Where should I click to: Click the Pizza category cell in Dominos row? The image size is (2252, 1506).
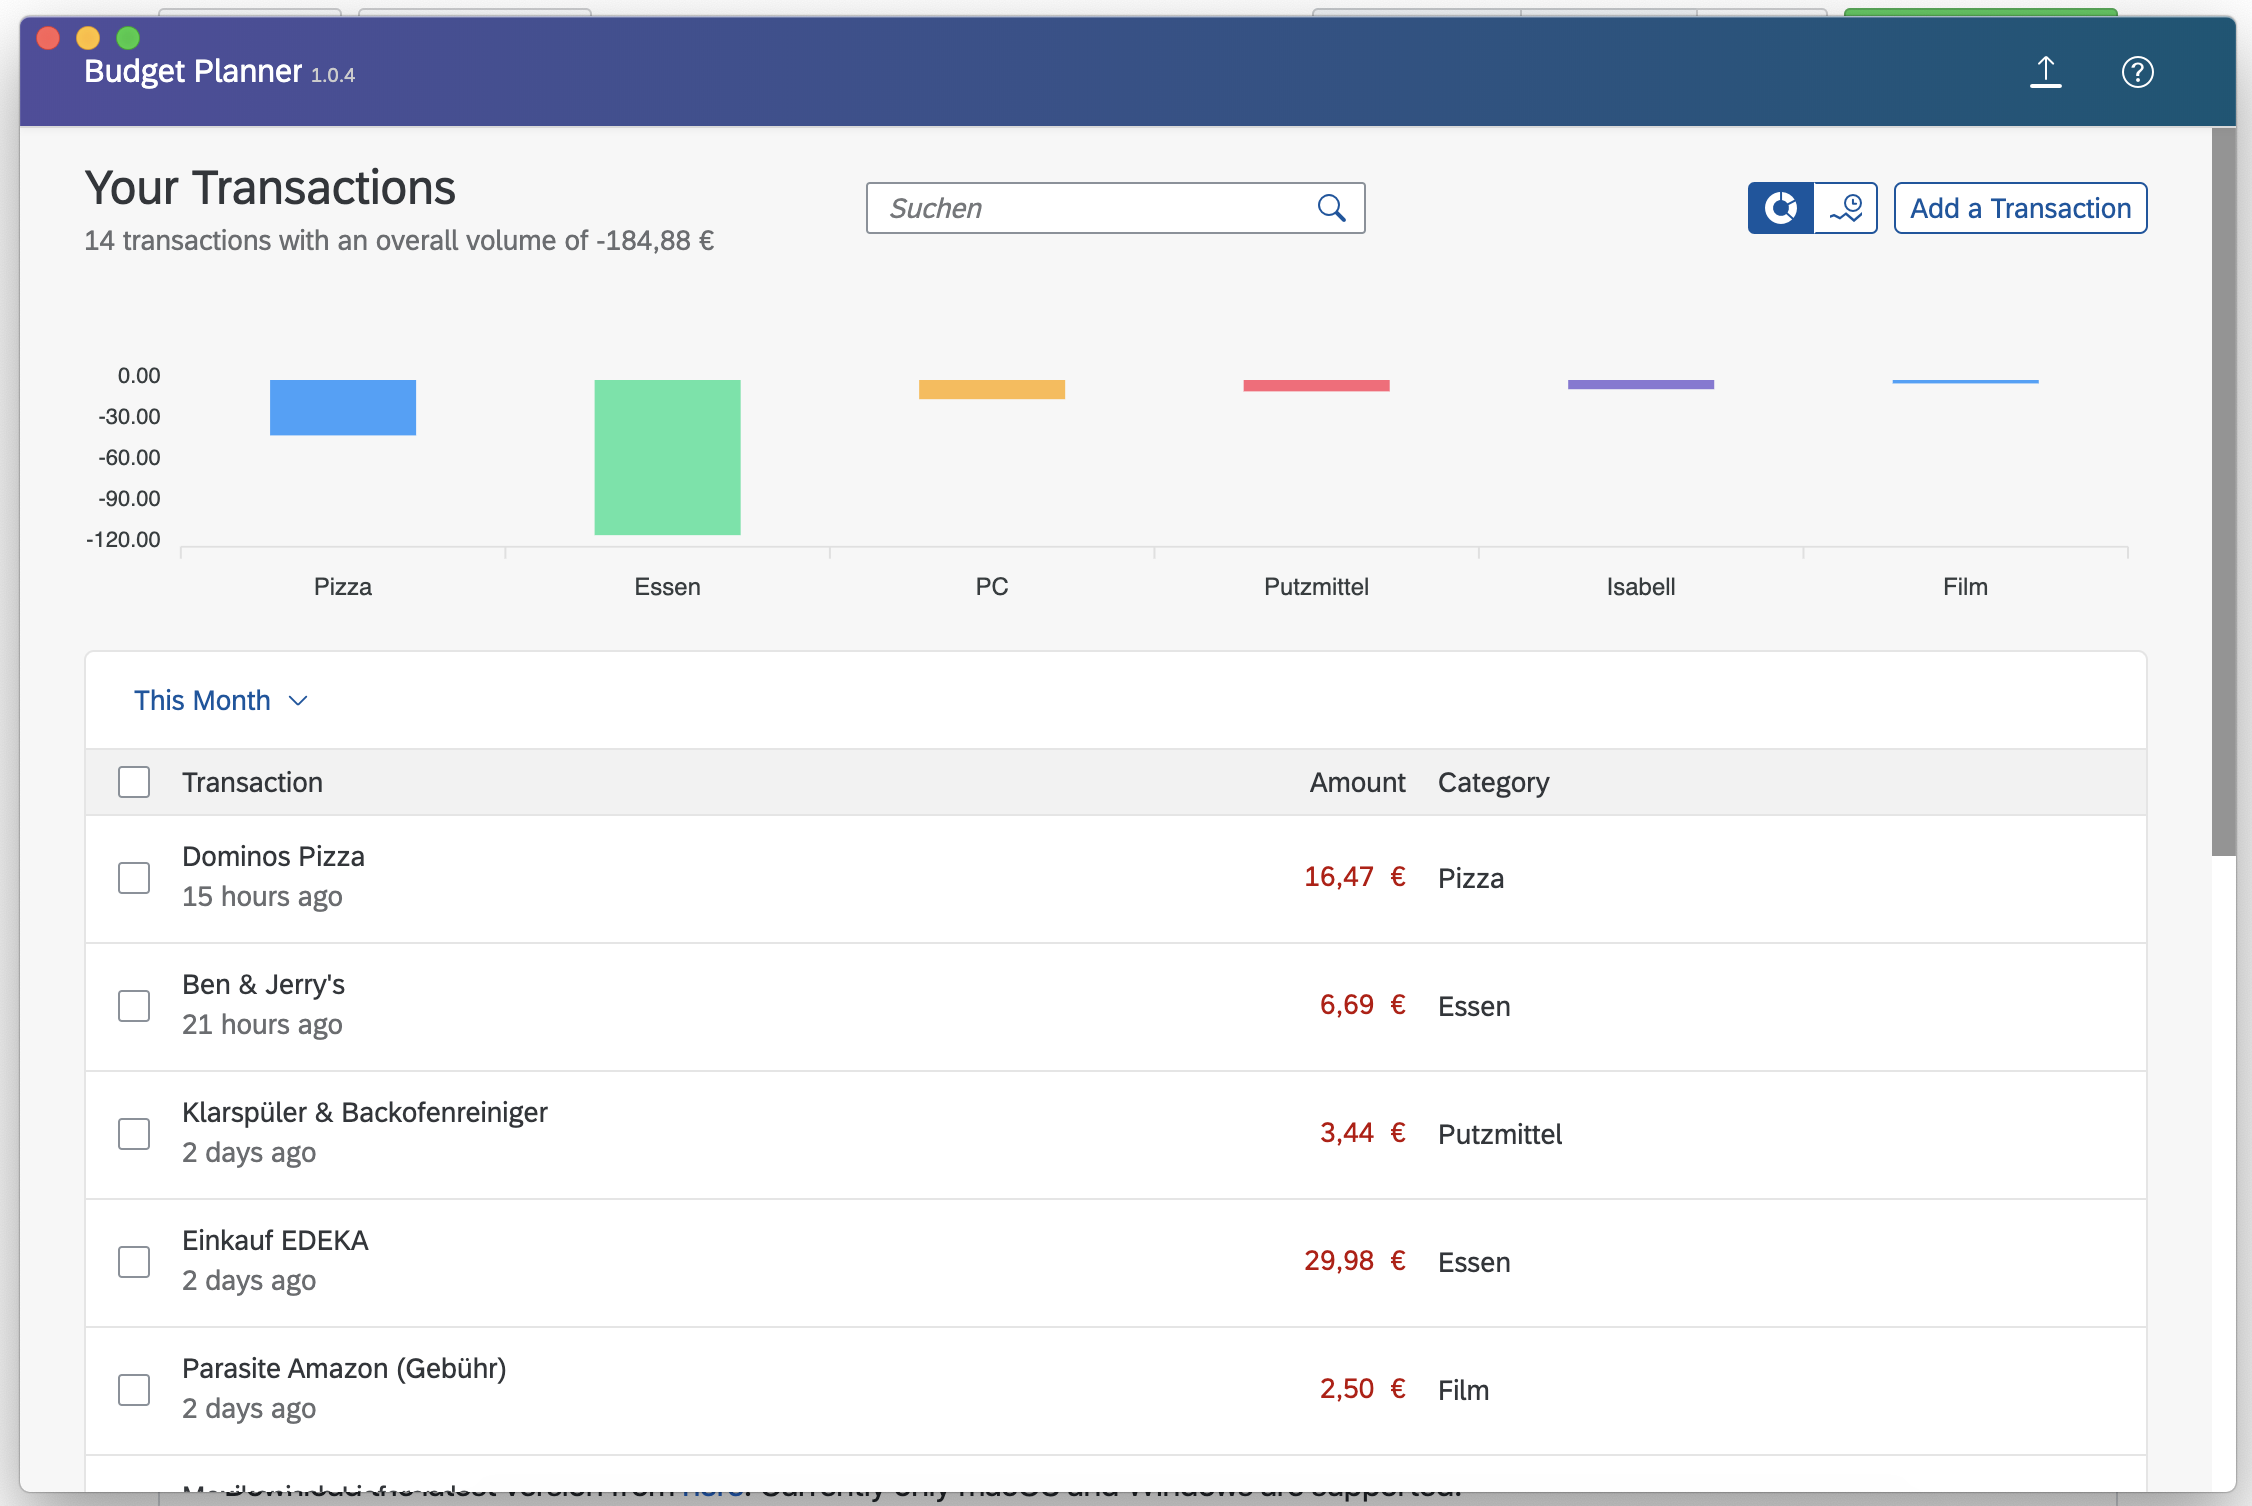point(1470,878)
